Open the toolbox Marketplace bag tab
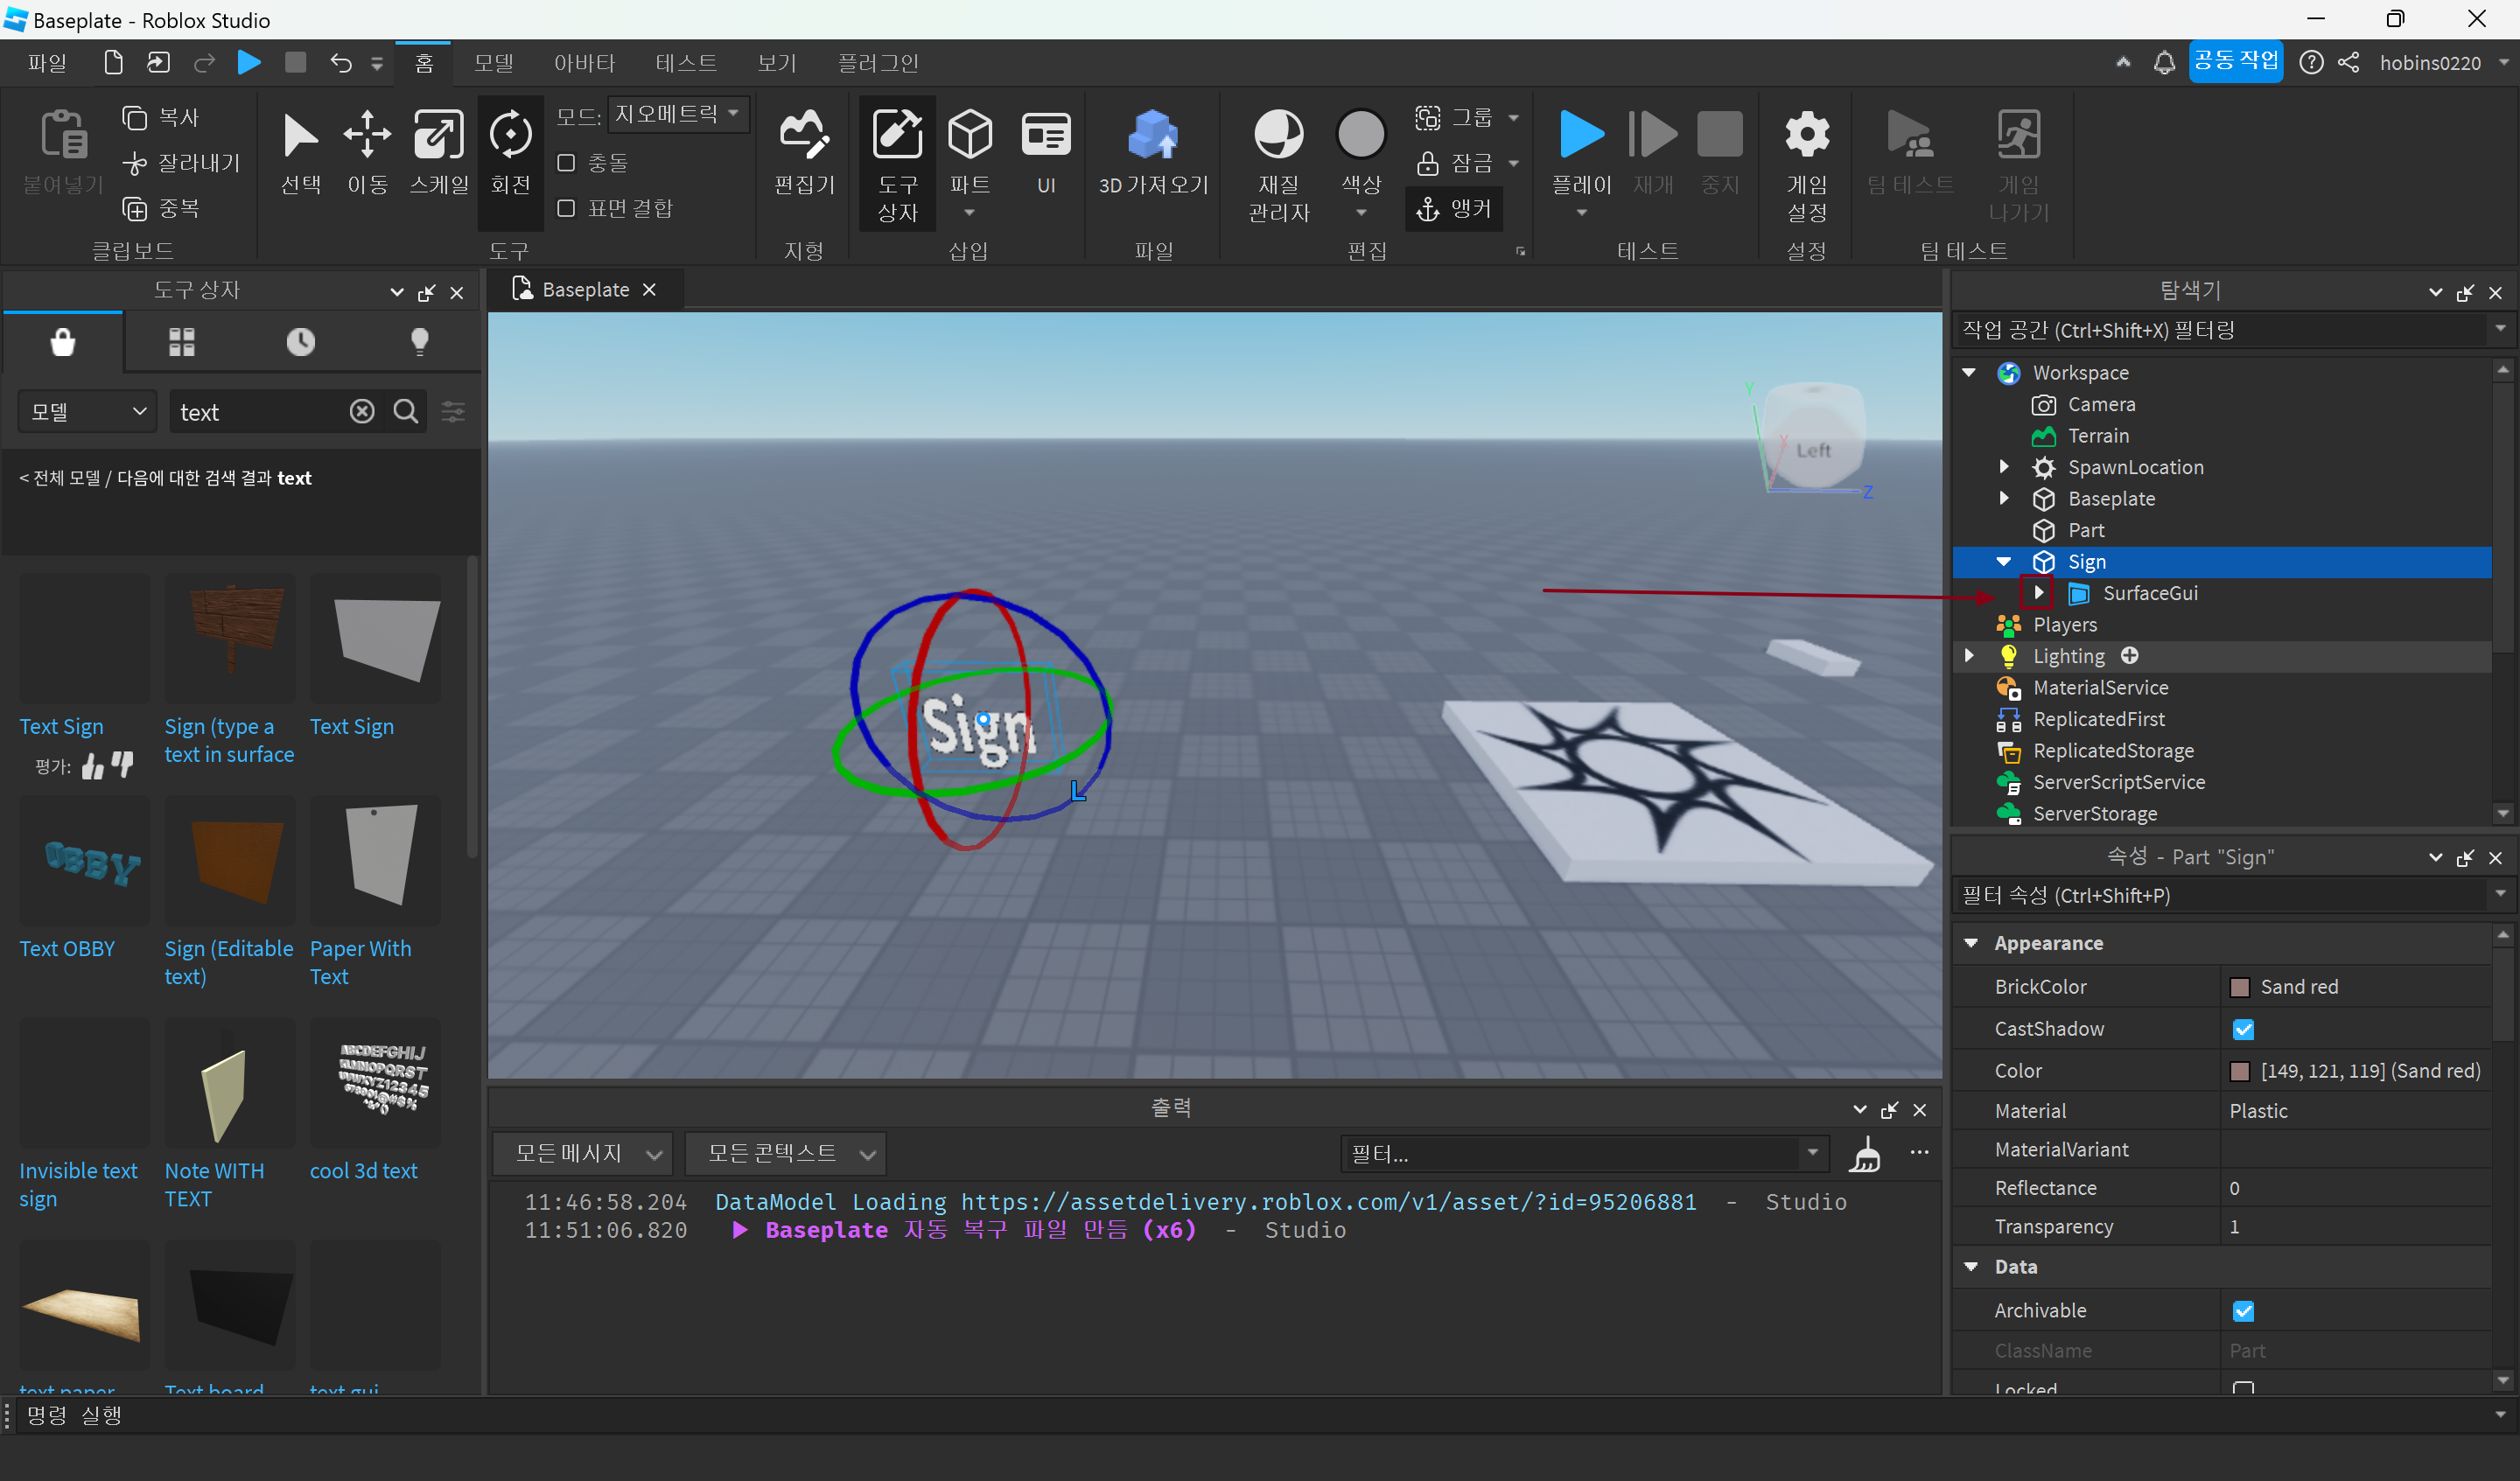Image resolution: width=2520 pixels, height=1481 pixels. pyautogui.click(x=63, y=342)
